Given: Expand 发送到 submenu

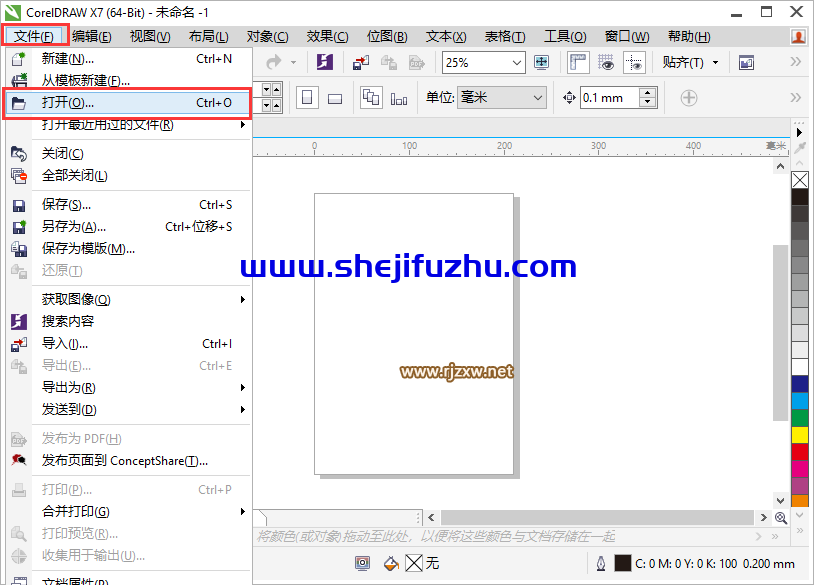Looking at the screenshot, I should (x=242, y=410).
